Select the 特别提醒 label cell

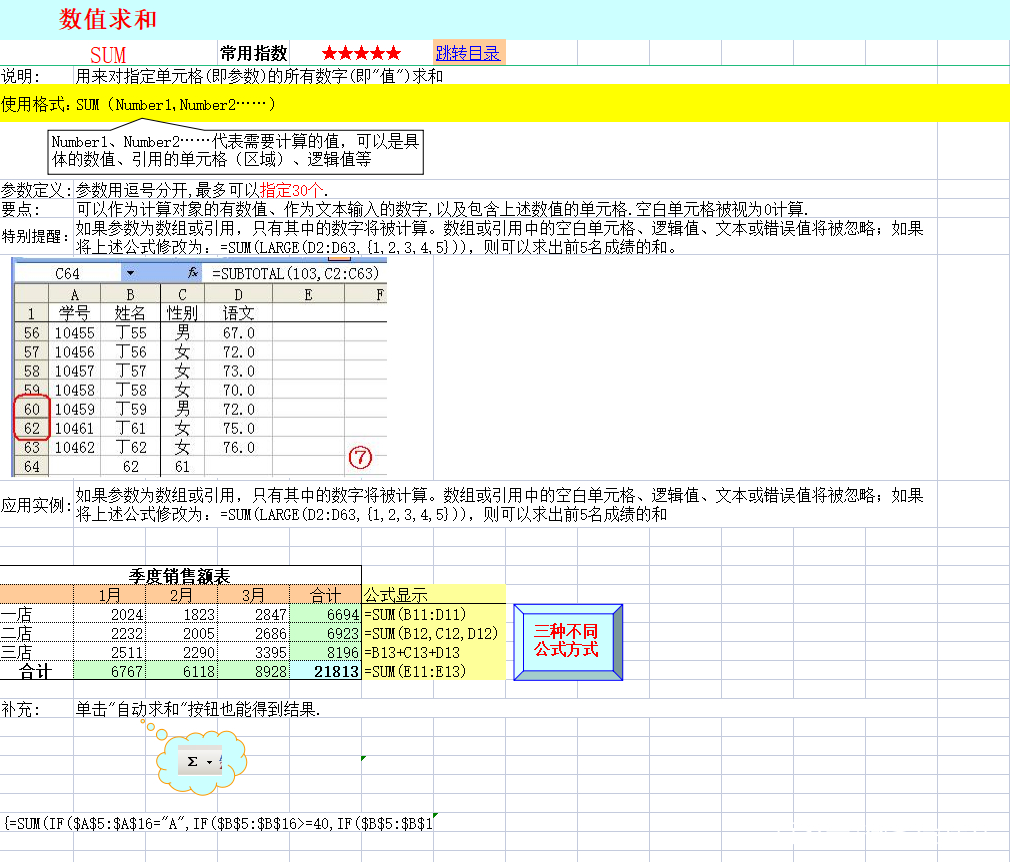36,237
